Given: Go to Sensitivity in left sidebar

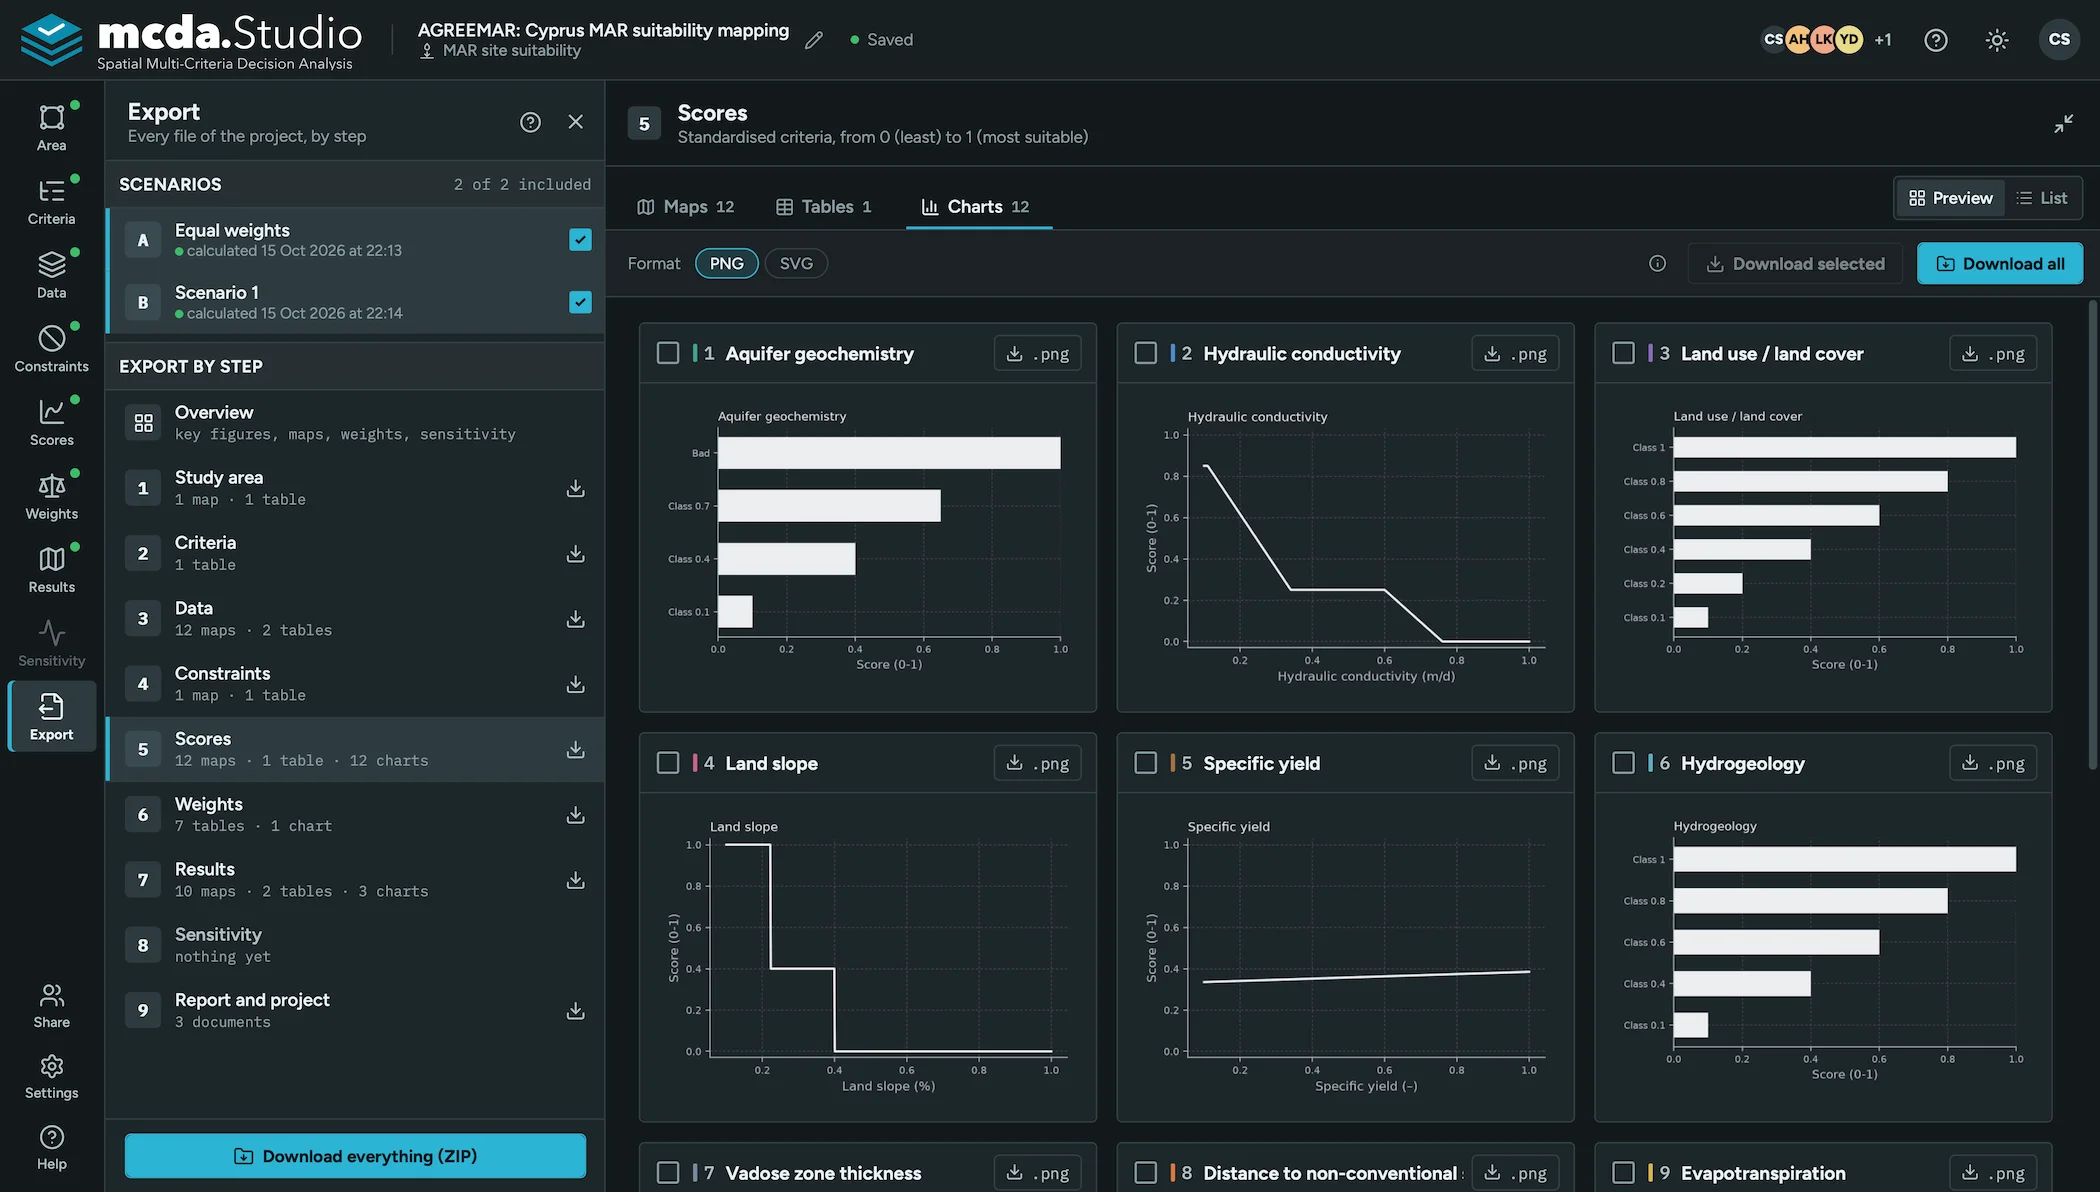Looking at the screenshot, I should click(x=51, y=643).
